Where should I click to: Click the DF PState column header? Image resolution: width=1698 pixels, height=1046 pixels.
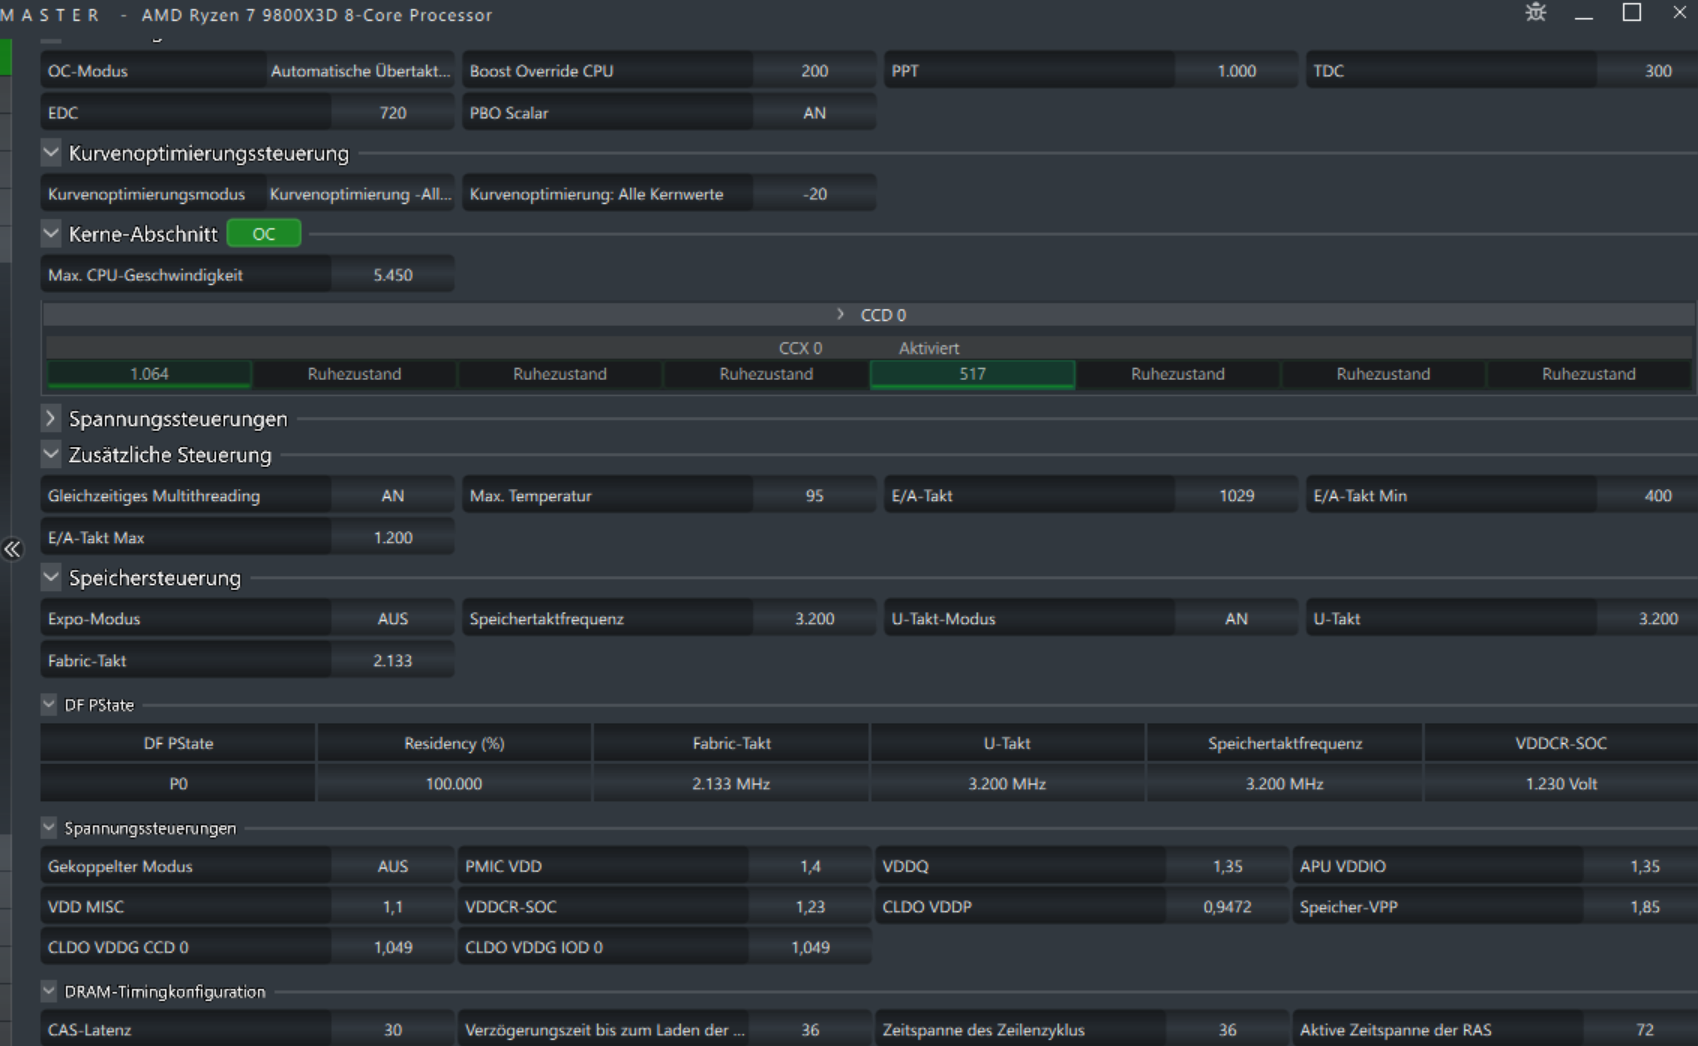pos(178,743)
